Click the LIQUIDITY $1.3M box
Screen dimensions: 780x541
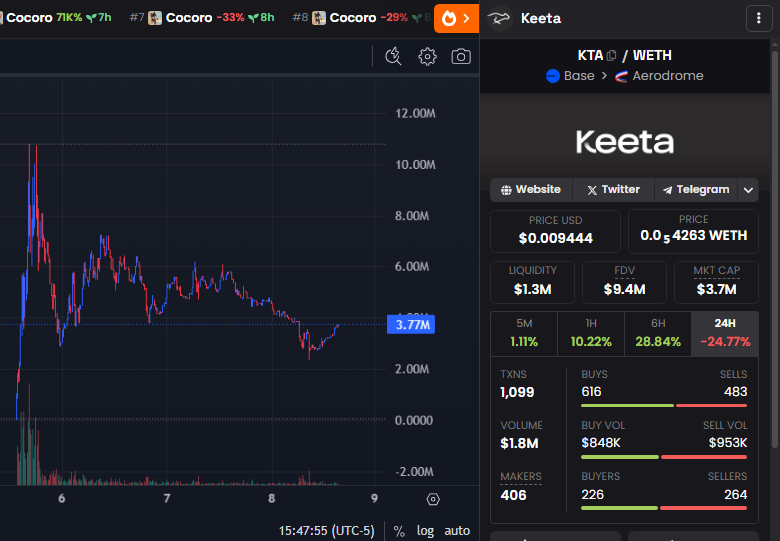(532, 282)
